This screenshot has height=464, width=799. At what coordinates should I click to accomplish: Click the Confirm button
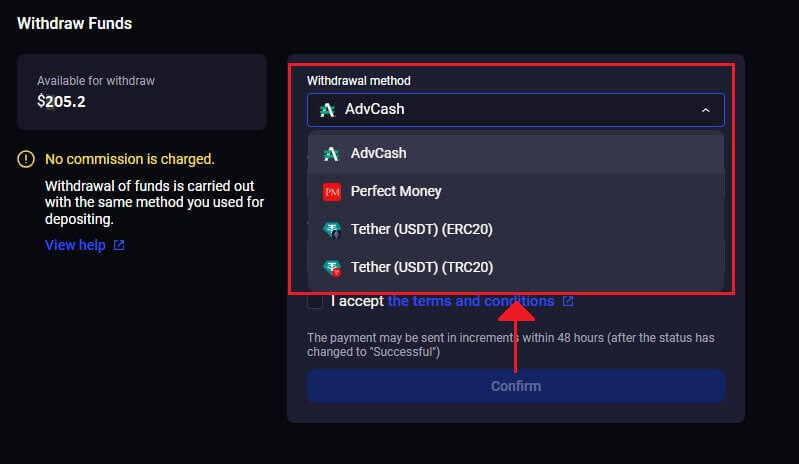(516, 386)
